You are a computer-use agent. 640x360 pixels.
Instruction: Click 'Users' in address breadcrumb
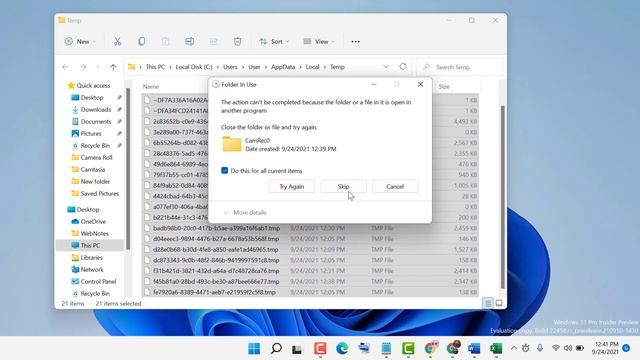click(x=230, y=67)
